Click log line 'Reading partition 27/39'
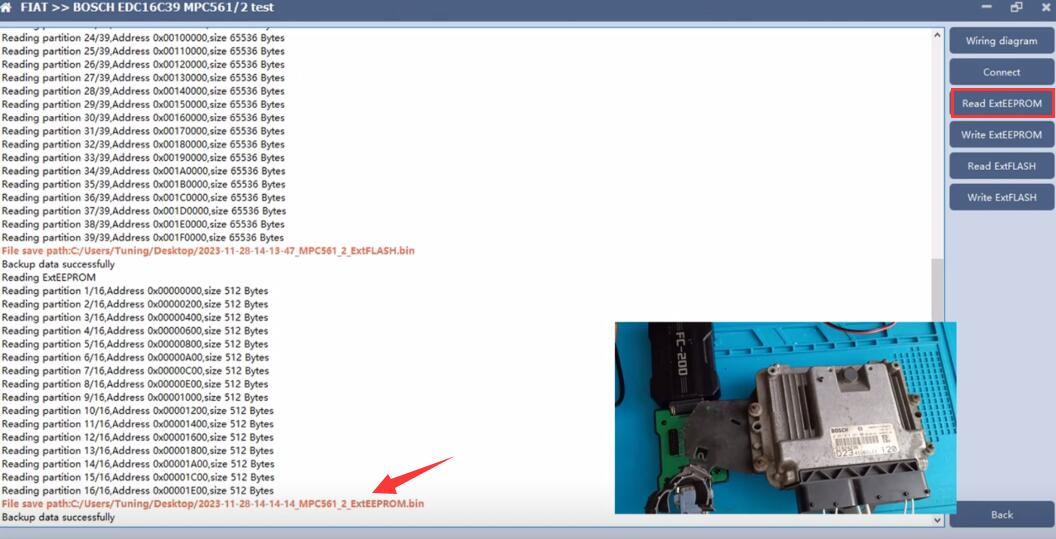Image resolution: width=1056 pixels, height=539 pixels. point(143,77)
